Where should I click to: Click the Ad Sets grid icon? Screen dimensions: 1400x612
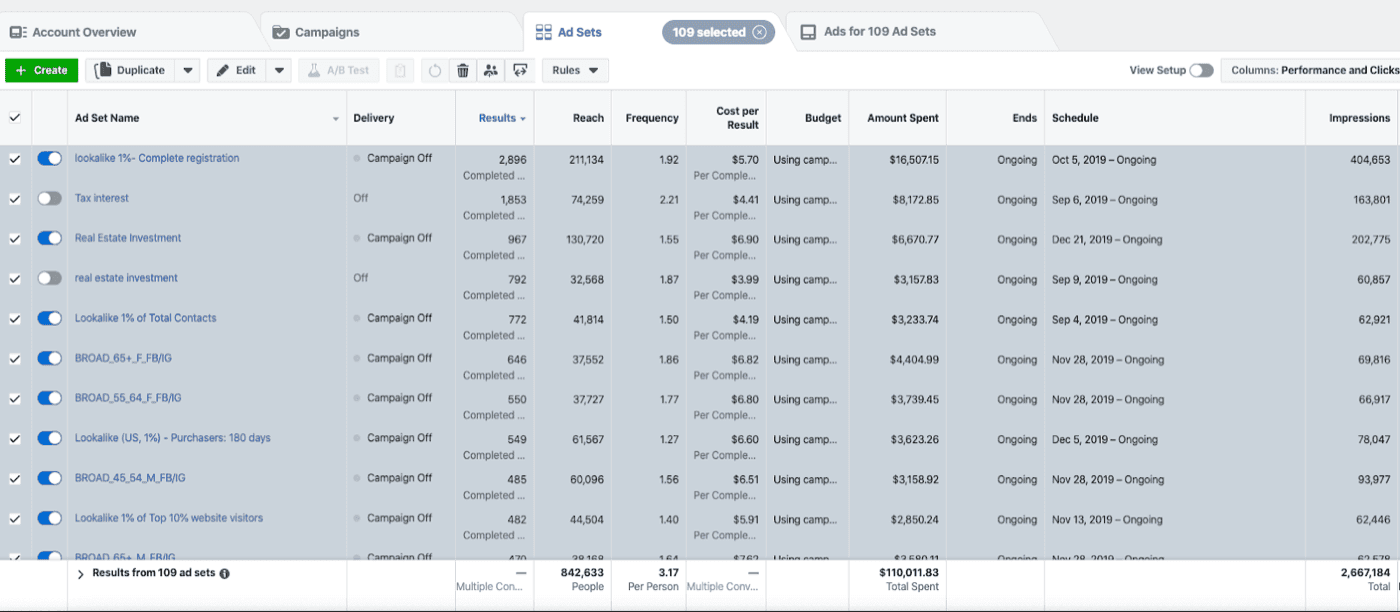click(544, 32)
